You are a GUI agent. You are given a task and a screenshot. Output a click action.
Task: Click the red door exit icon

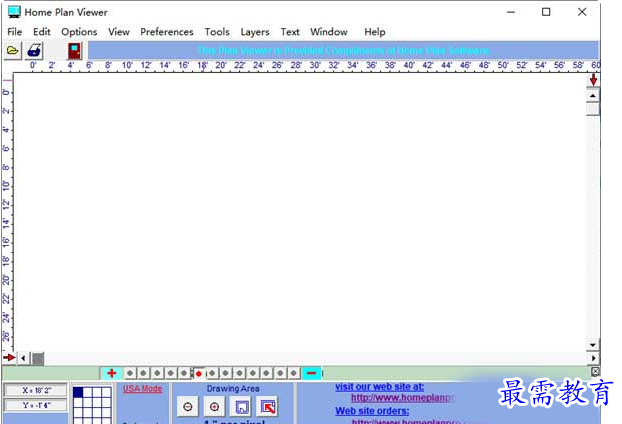[x=74, y=51]
